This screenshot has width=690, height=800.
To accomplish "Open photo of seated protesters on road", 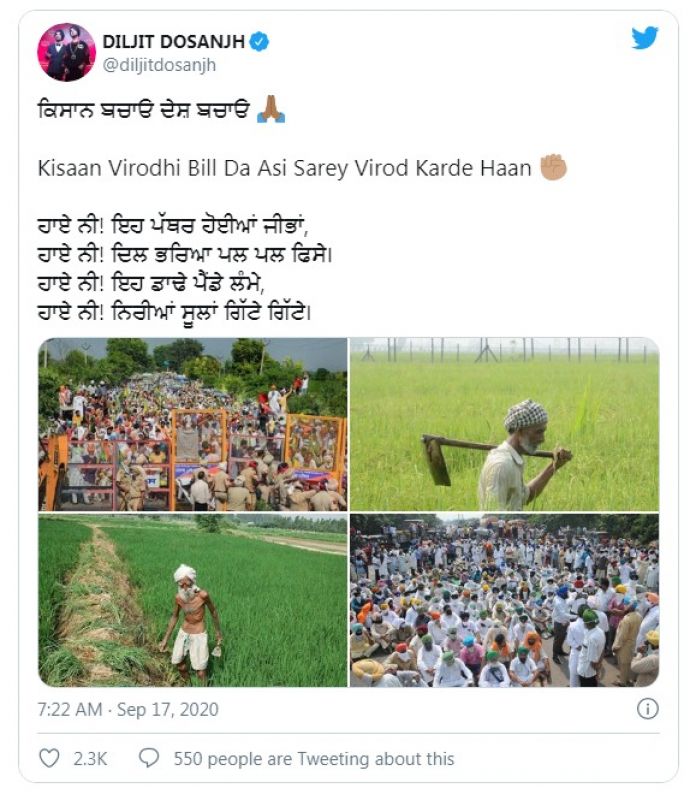I will (x=505, y=601).
